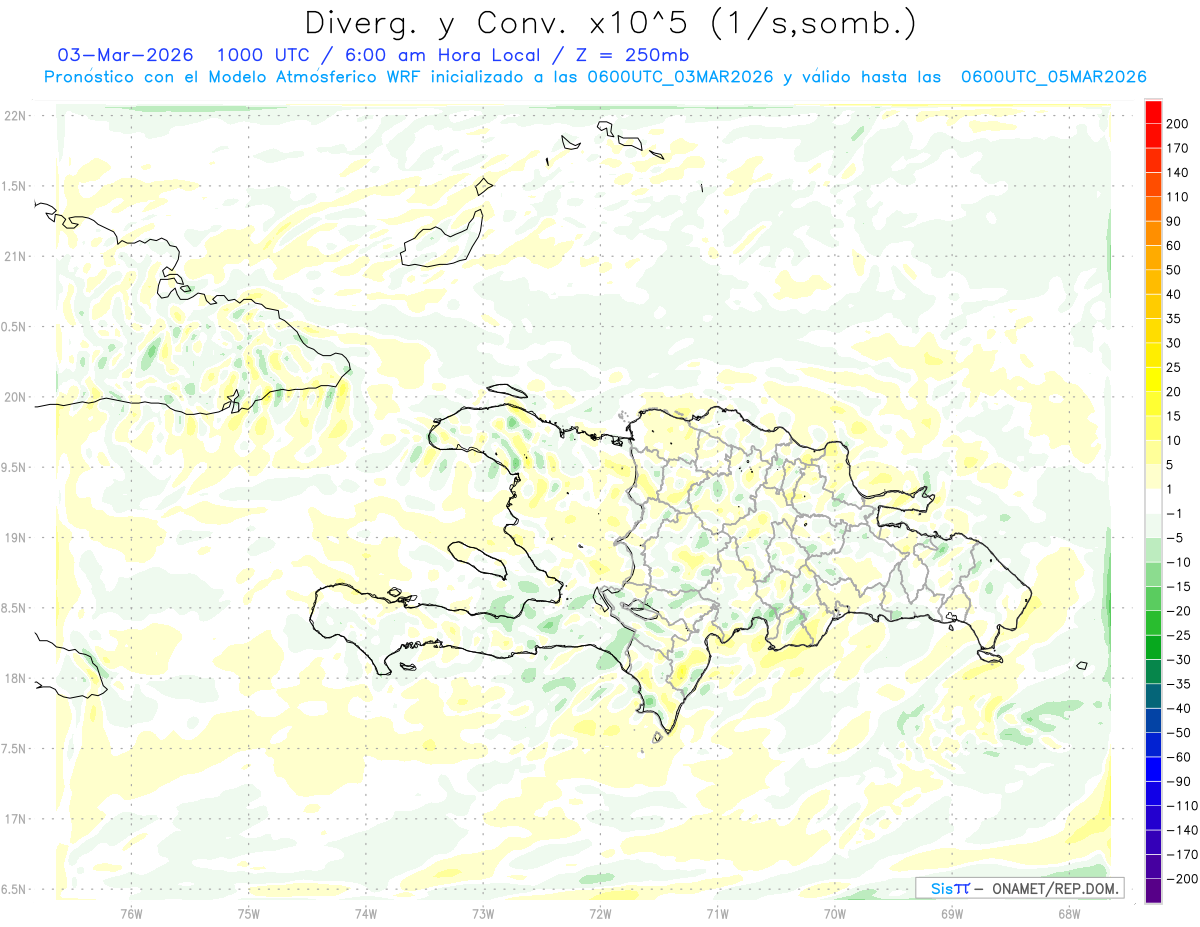Click the white colorbar swatch between 1 and -1
1200x927 pixels.
pyautogui.click(x=1153, y=501)
